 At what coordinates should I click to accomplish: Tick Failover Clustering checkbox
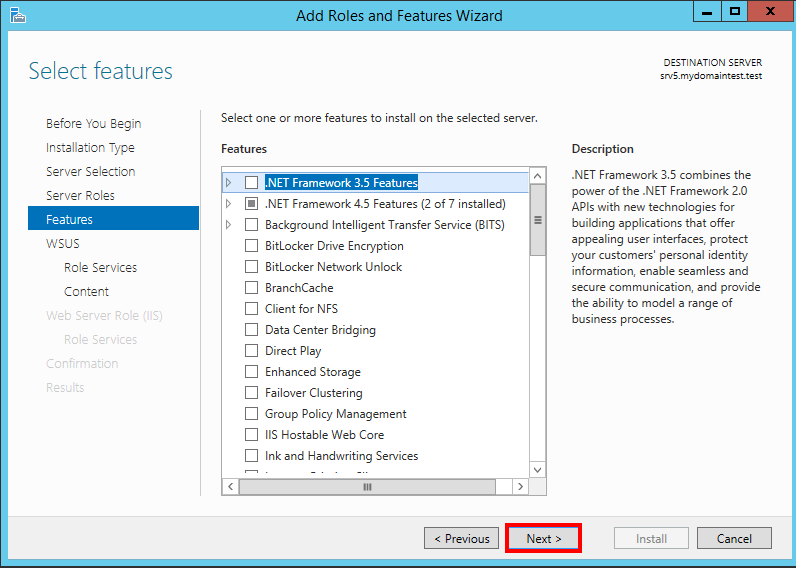point(251,392)
